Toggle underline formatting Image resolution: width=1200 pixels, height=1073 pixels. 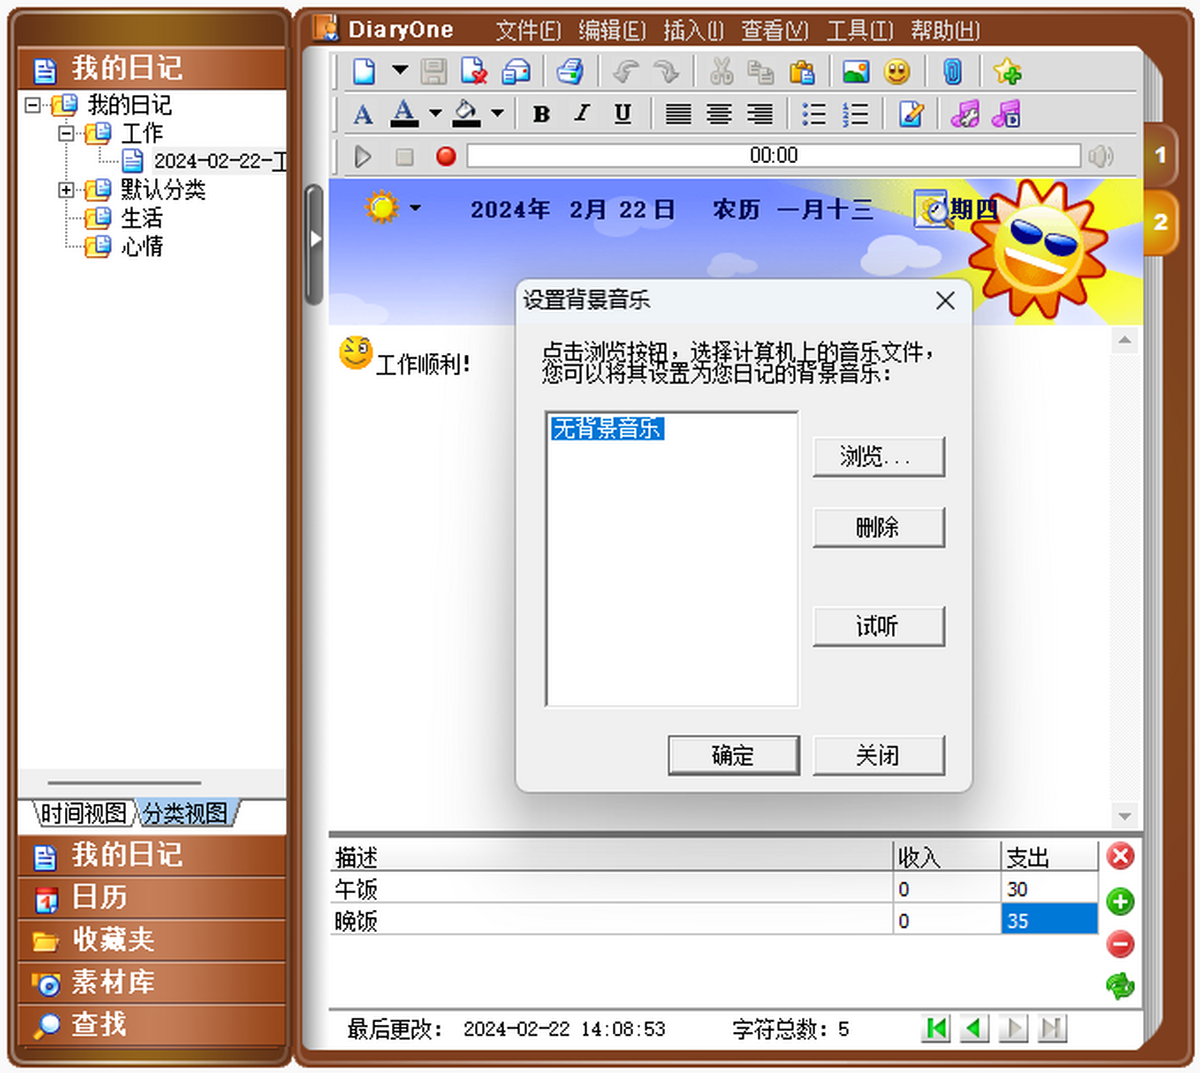[622, 114]
